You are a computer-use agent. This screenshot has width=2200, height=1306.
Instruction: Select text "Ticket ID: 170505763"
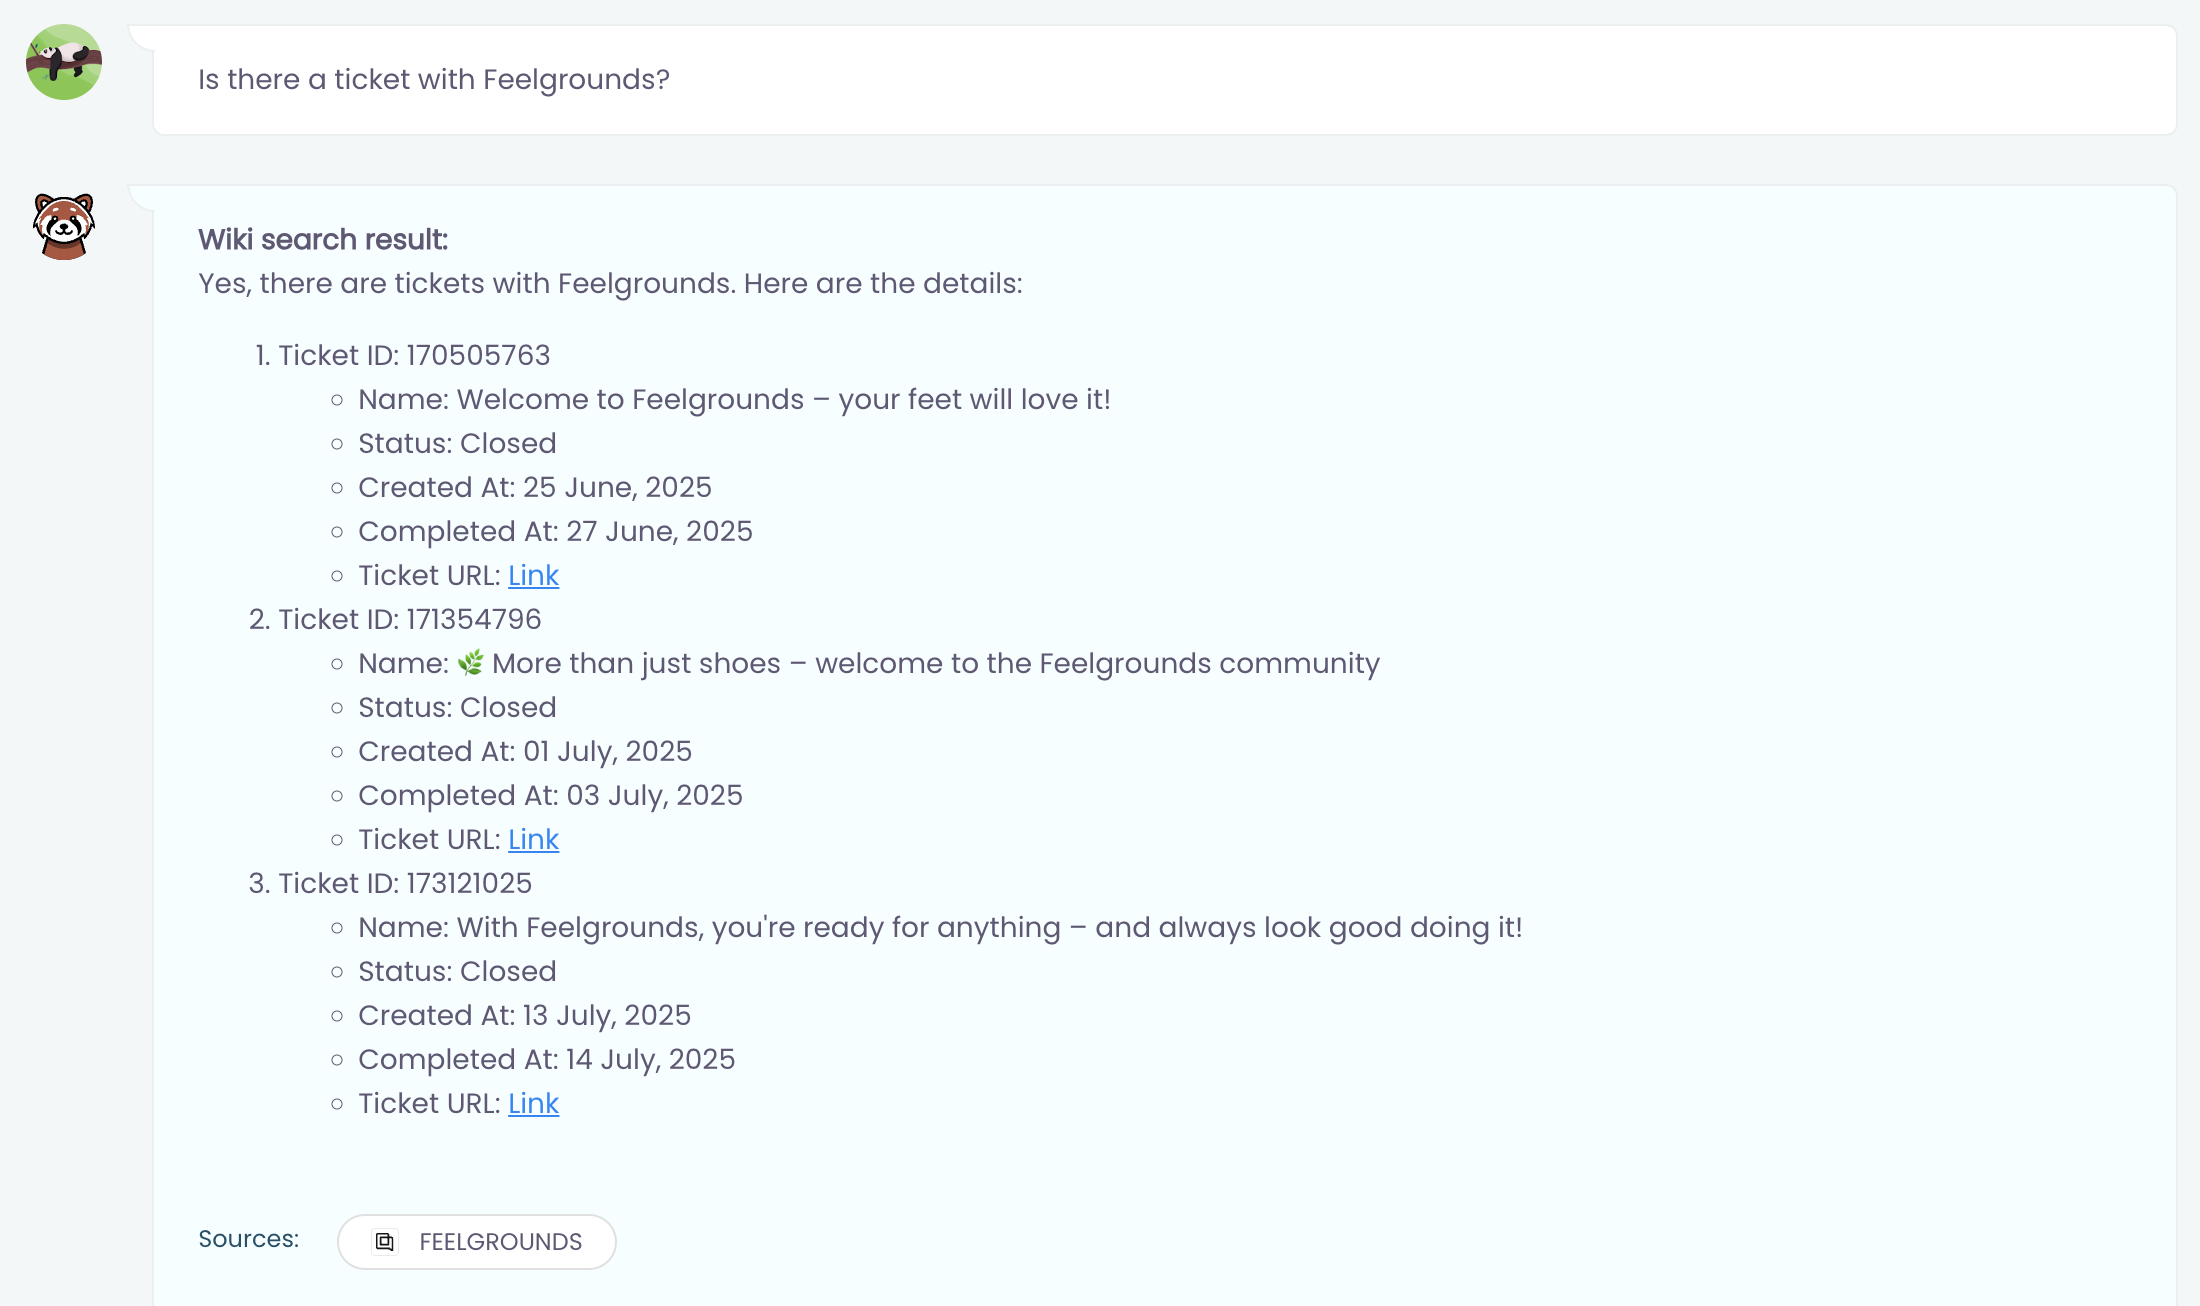click(x=414, y=355)
